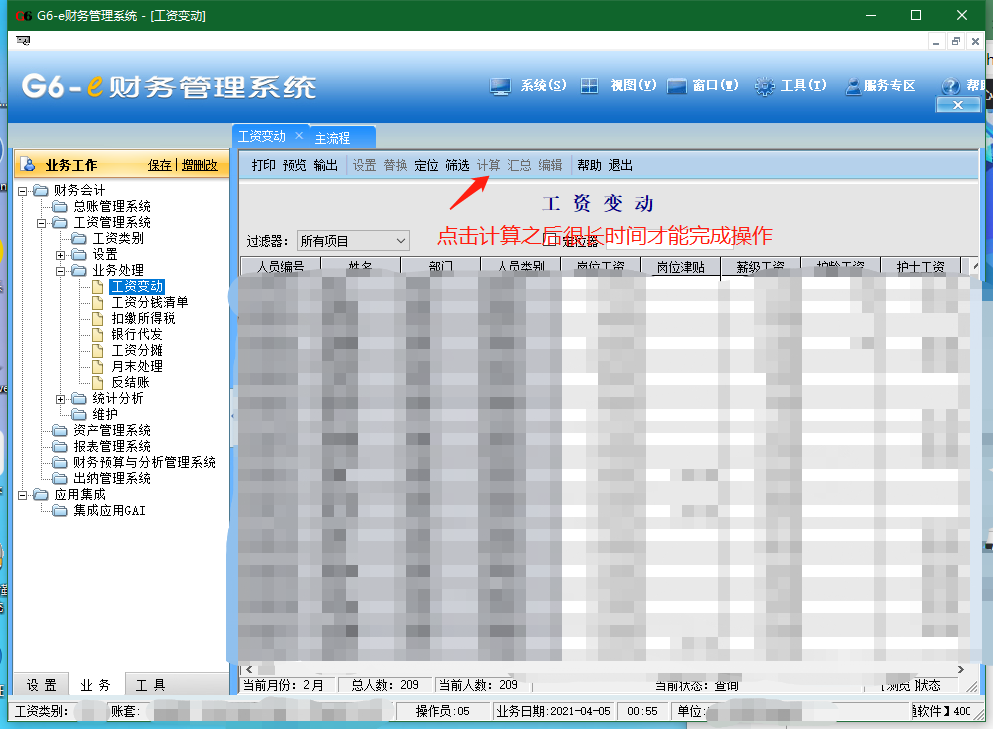
Task: Click the 资产管理系统 folder icon
Action: [x=60, y=431]
